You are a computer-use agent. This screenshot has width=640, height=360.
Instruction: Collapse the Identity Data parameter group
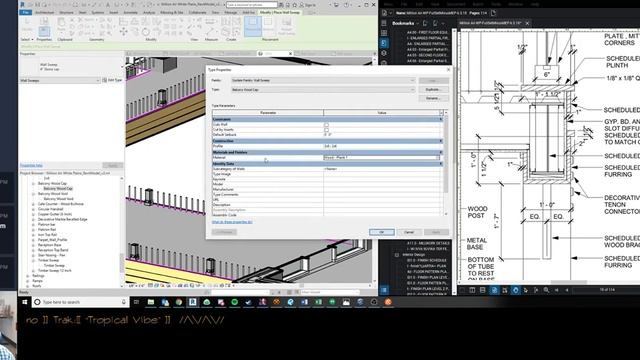tap(441, 164)
